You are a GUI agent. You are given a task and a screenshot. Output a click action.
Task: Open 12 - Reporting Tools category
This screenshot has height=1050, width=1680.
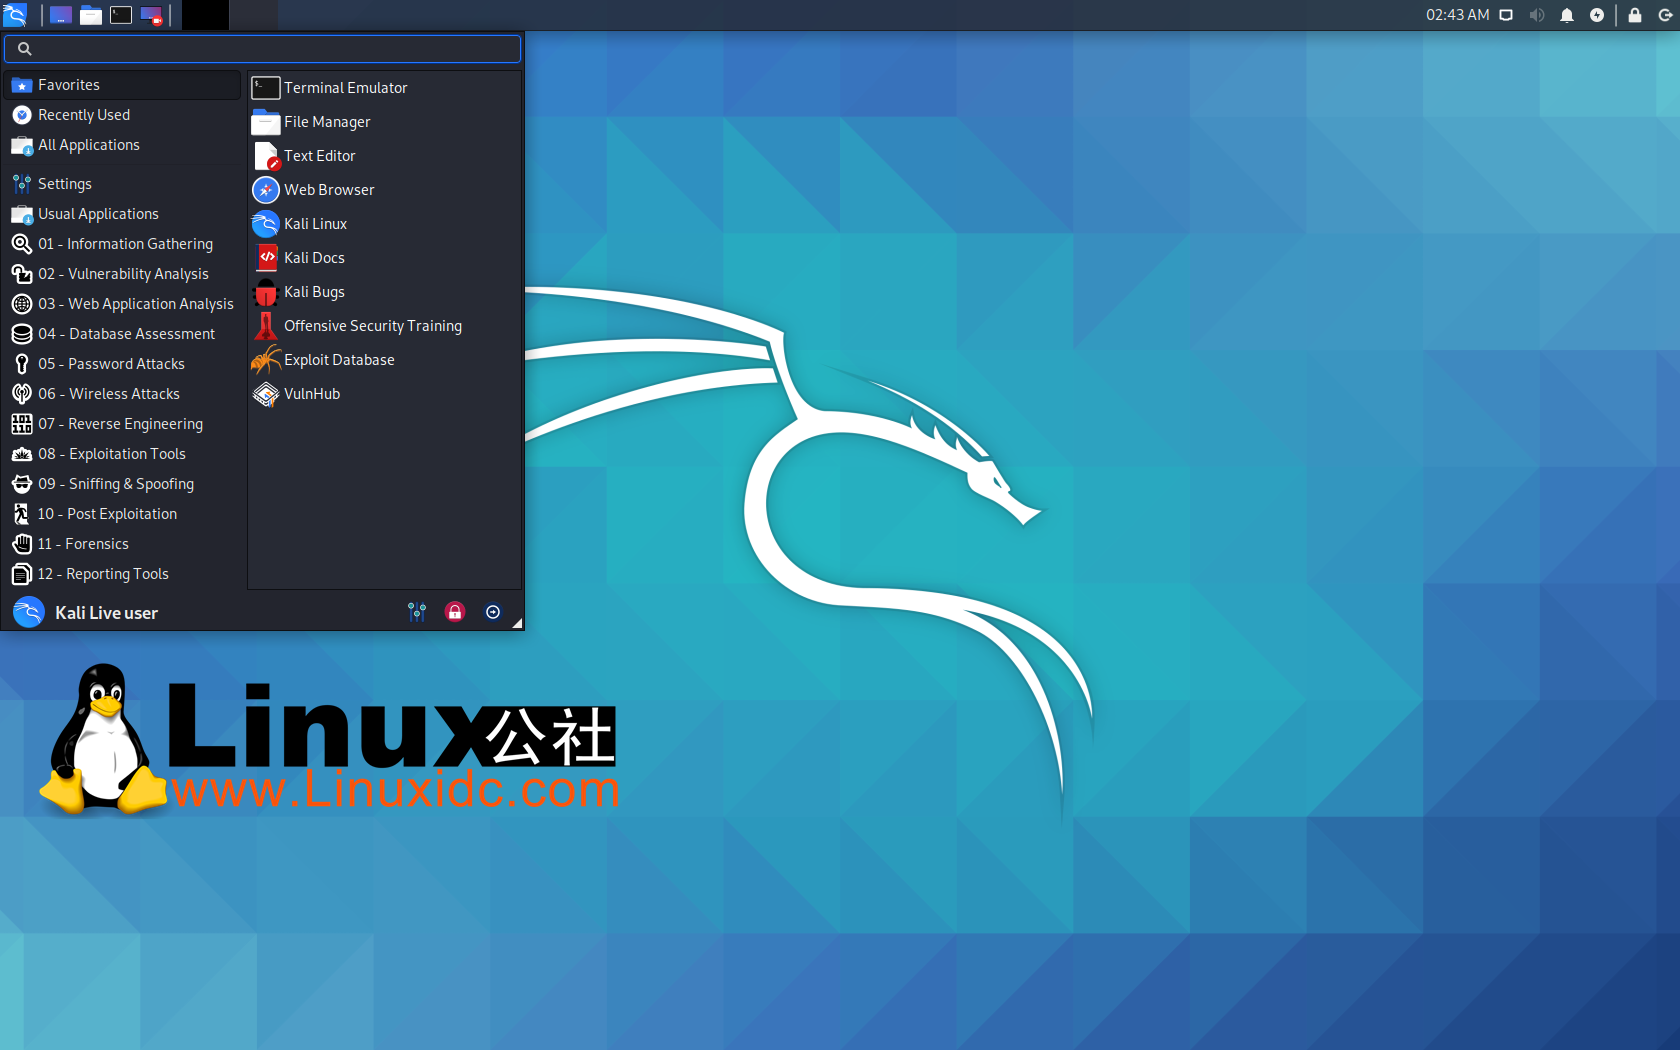tap(123, 574)
